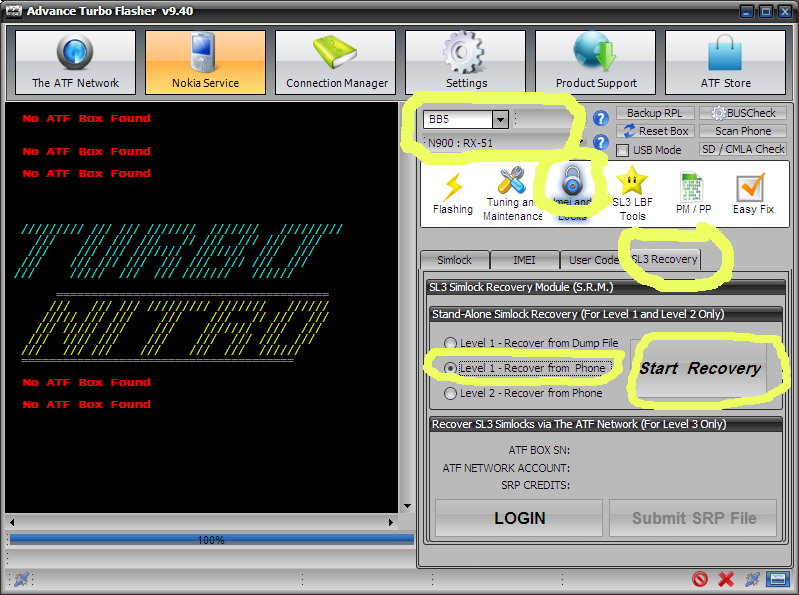Click the log scroll-right arrow
This screenshot has width=799, height=595.
391,522
